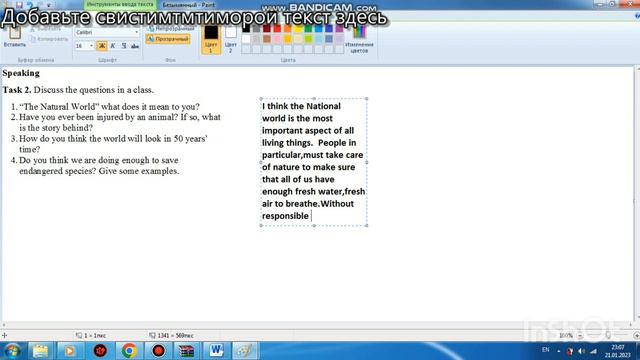
Task: Click the text box bottom-right resize handle
Action: 367,225
